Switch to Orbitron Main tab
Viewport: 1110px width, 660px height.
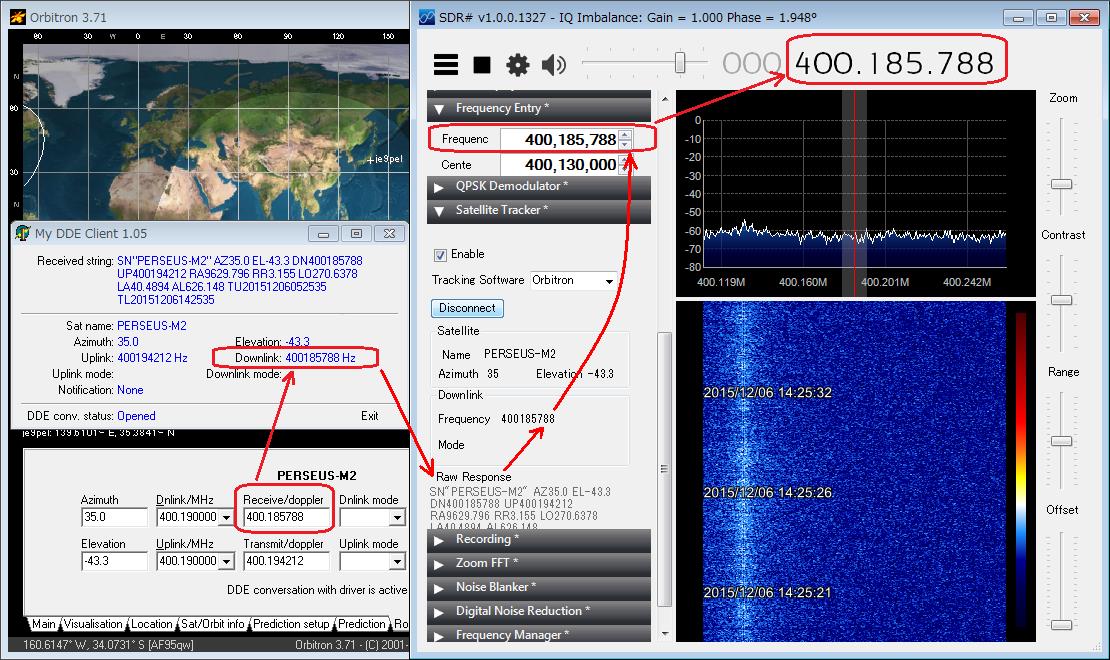pyautogui.click(x=43, y=624)
